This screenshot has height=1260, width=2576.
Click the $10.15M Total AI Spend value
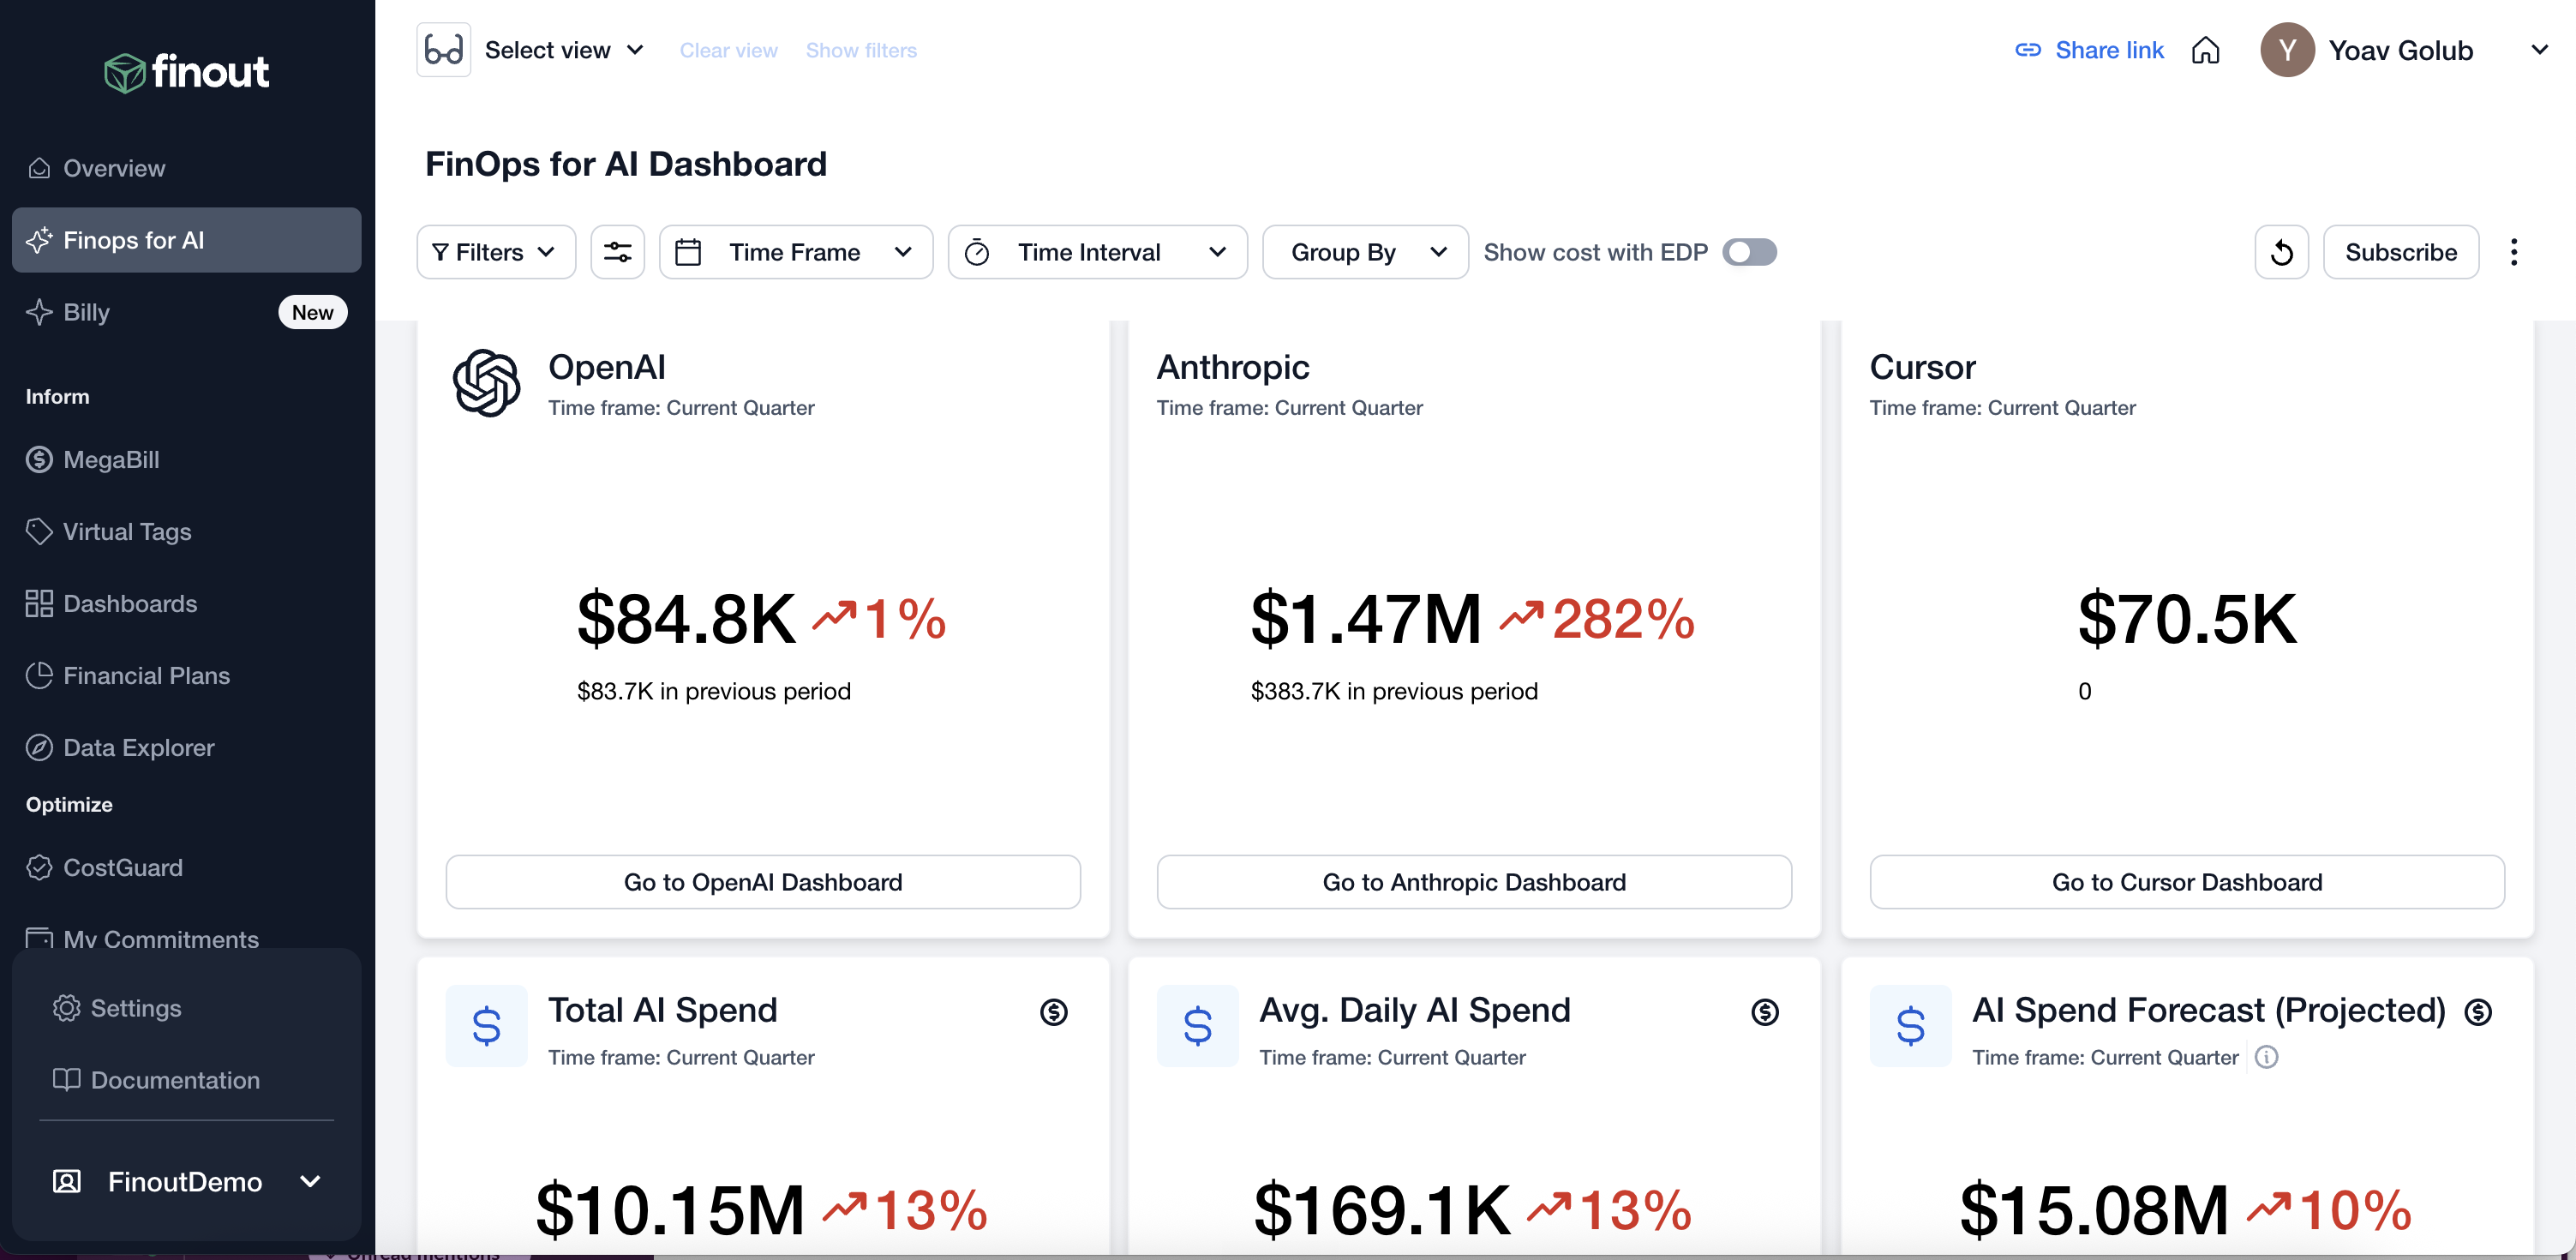[x=670, y=1209]
